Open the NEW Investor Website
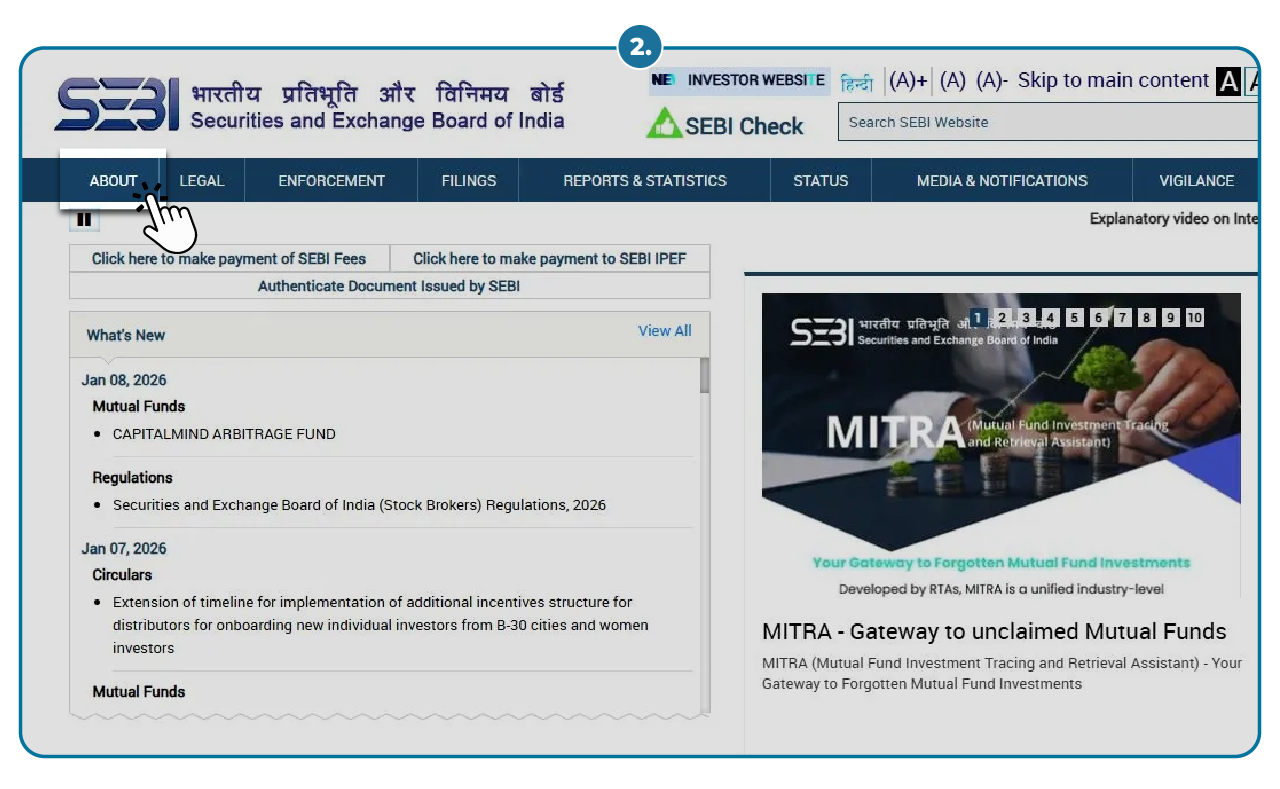Screen dimensions: 1280x789 [x=739, y=81]
